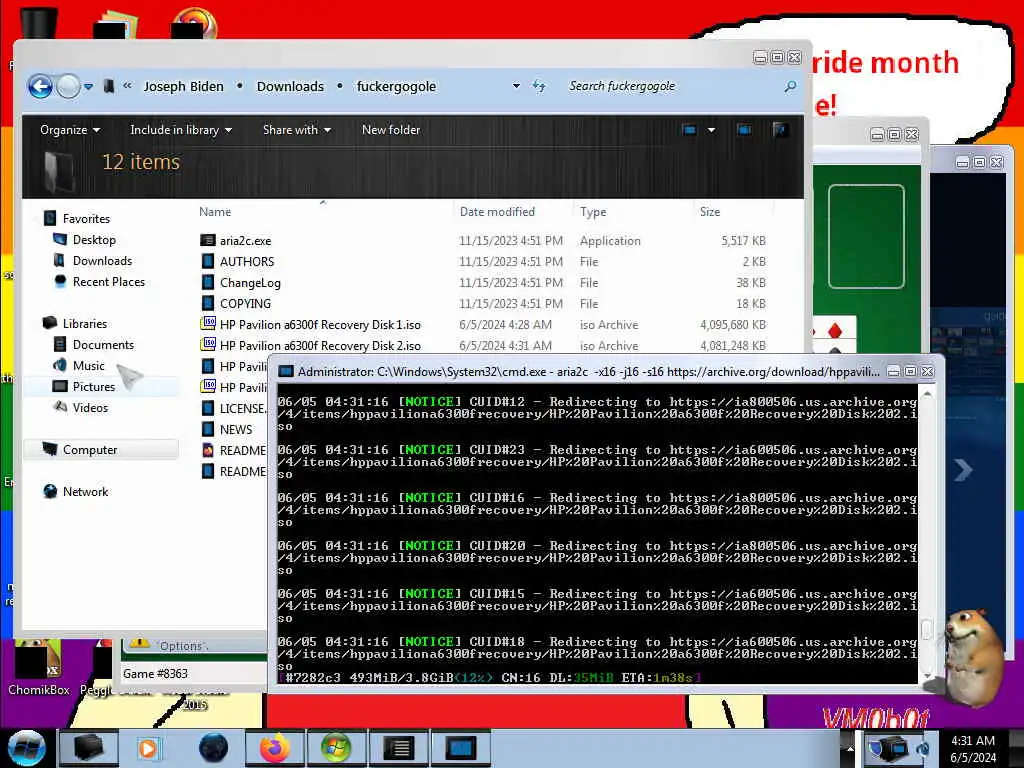The height and width of the screenshot is (768, 1024).
Task: Toggle the preview pane icon
Action: click(744, 130)
